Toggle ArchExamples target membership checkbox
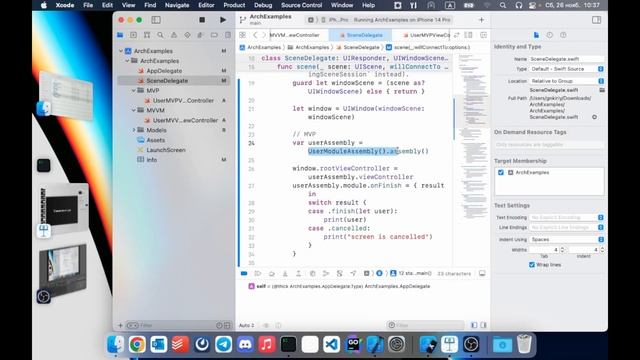This screenshot has width=640, height=360. click(501, 173)
